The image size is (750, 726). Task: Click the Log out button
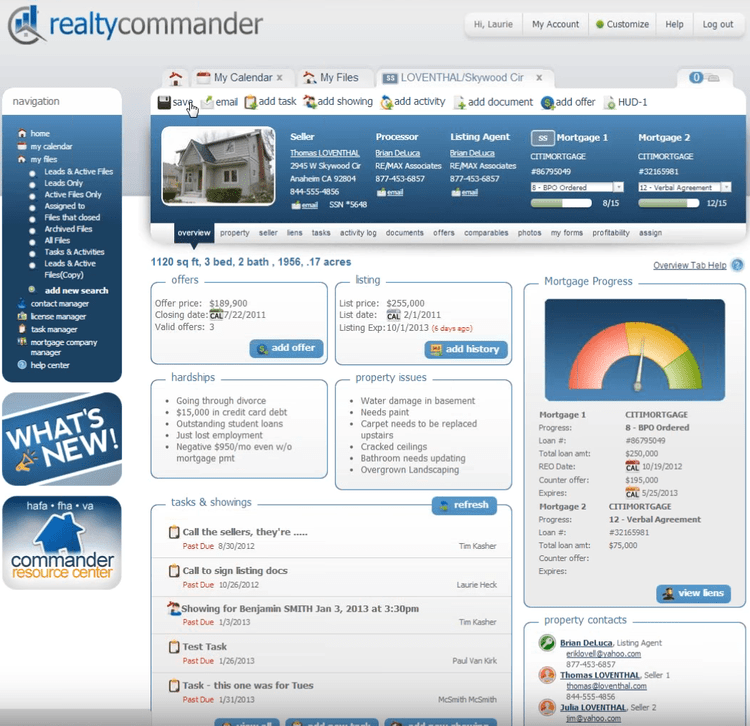[717, 24]
